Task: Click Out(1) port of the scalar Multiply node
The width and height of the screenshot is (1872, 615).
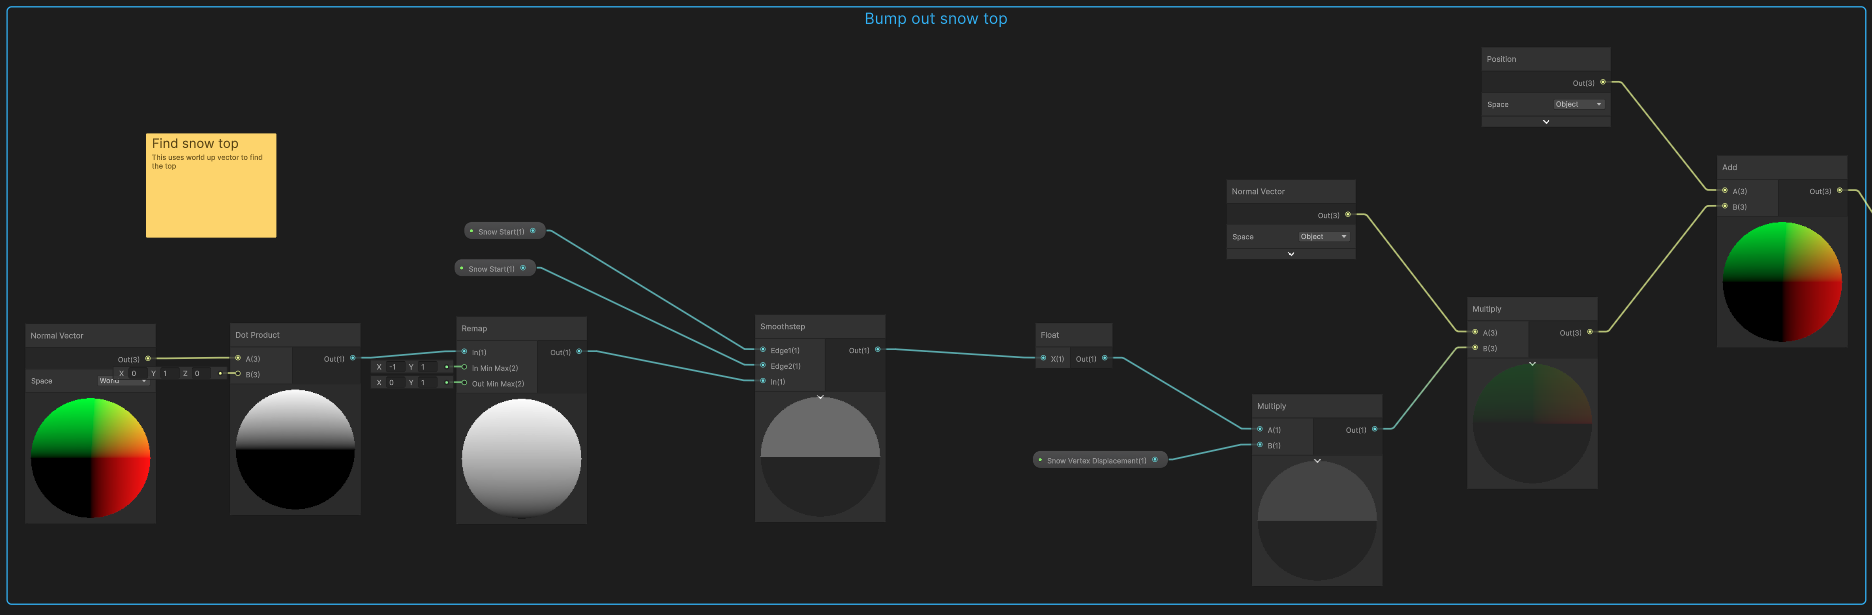Action: coord(1375,429)
